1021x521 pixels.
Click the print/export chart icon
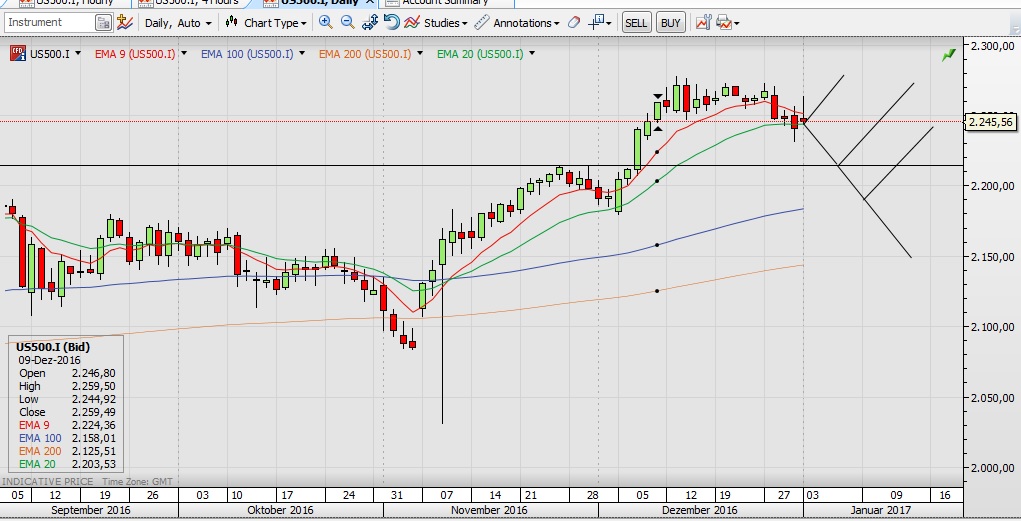[x=727, y=23]
